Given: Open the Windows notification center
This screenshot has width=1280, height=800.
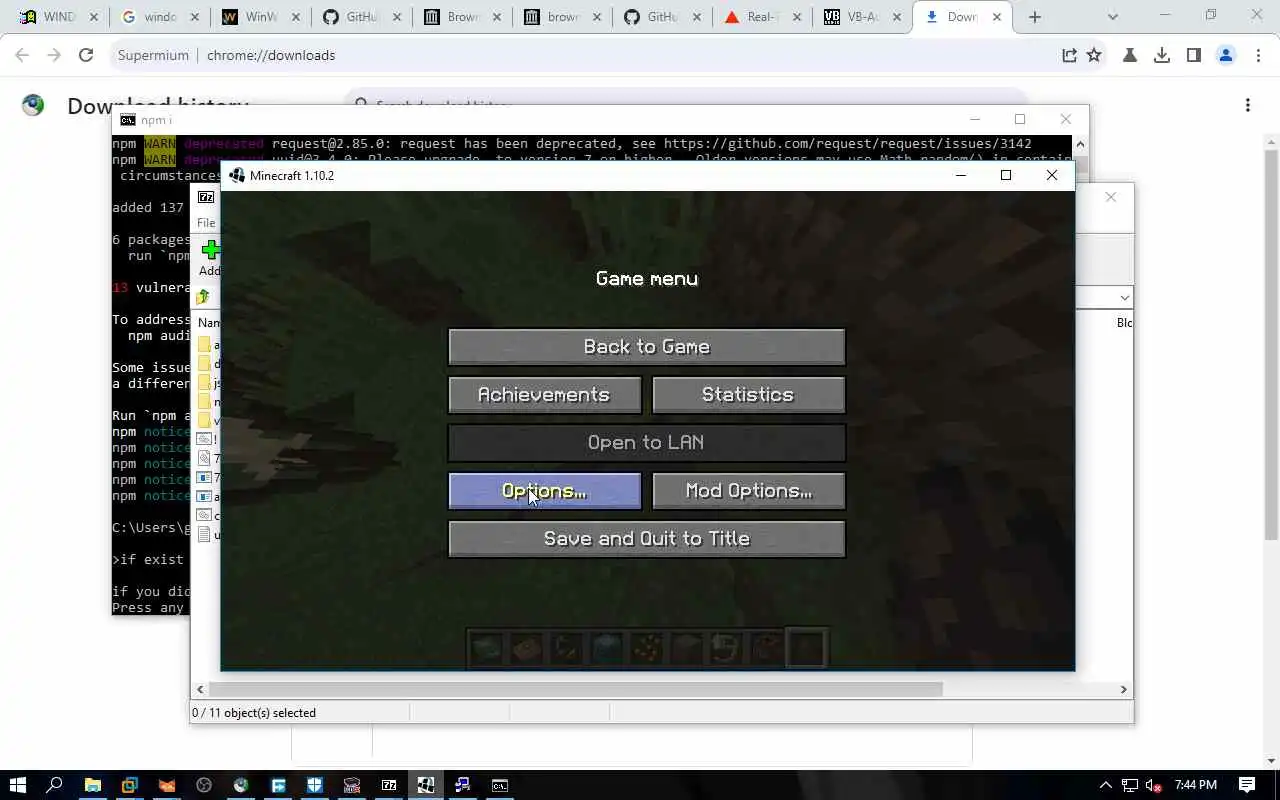Looking at the screenshot, I should pyautogui.click(x=1247, y=785).
